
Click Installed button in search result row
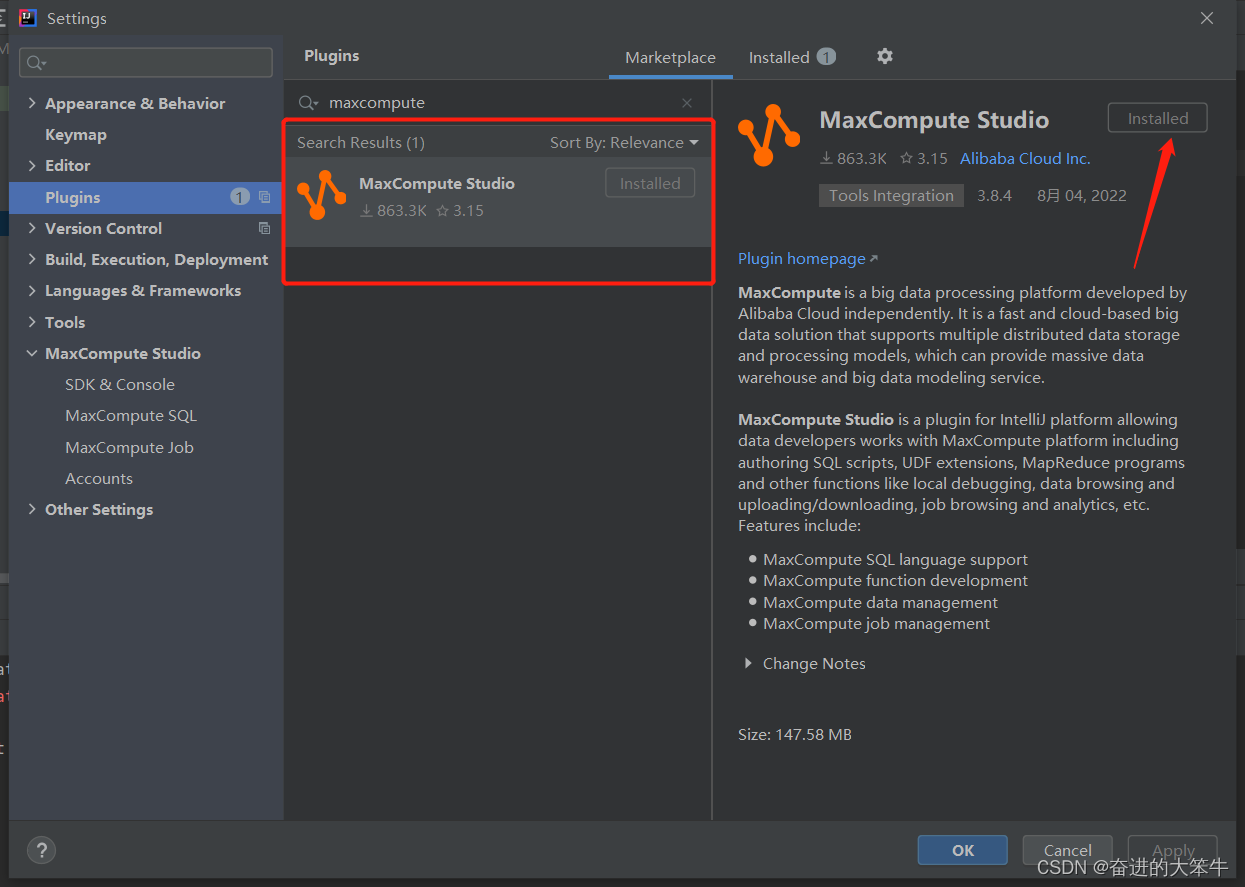[x=650, y=183]
